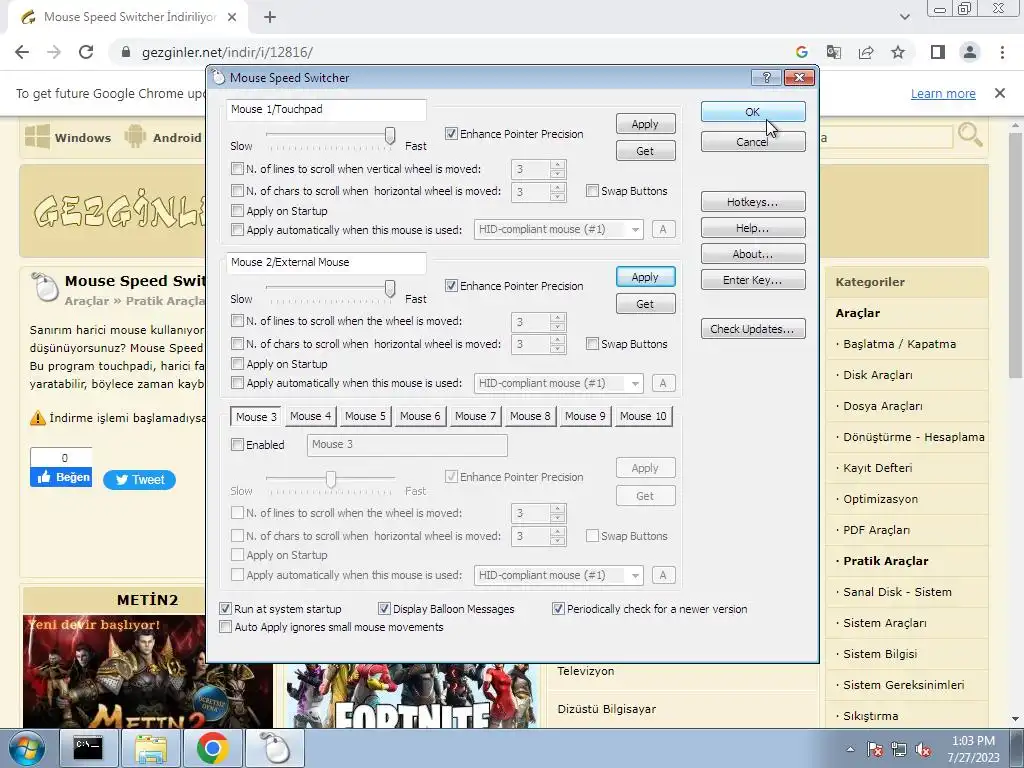Viewport: 1024px width, 768px height.
Task: Select the Mouse 8 tab
Action: [530, 416]
